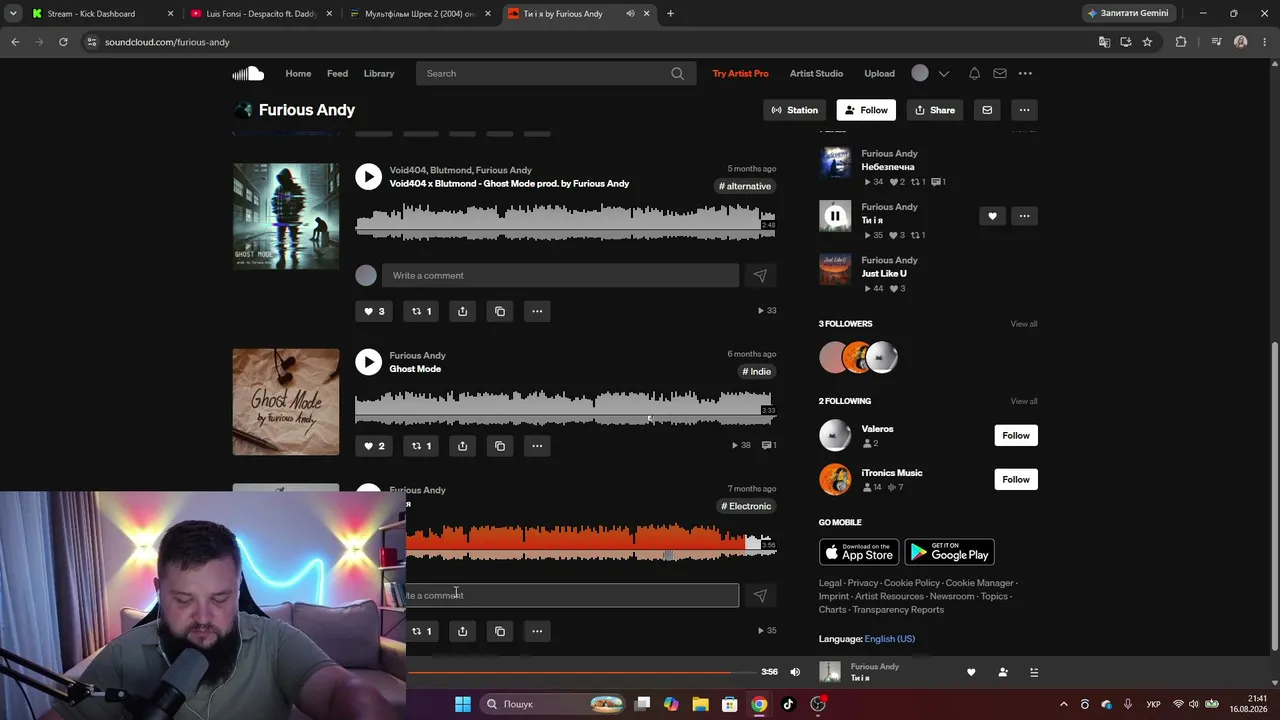Open the messages envelope in the header
The height and width of the screenshot is (720, 1280).
click(x=1000, y=73)
